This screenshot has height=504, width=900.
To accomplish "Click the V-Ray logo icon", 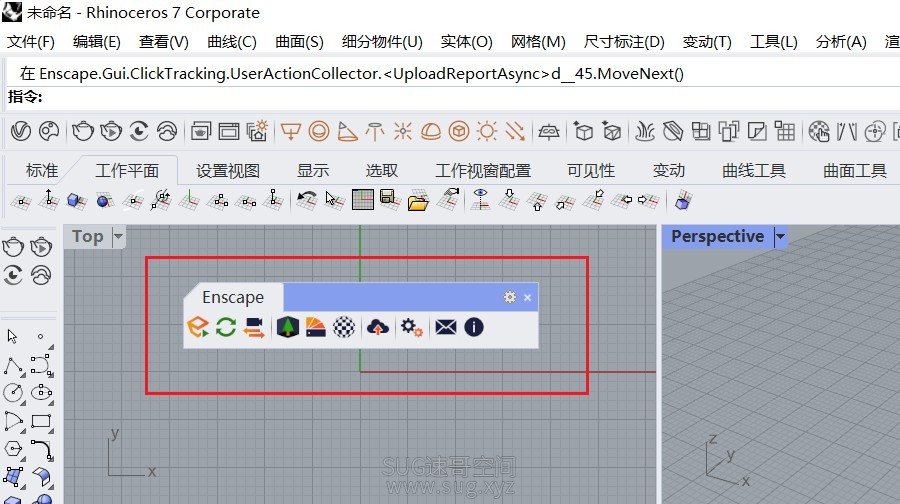I will (21, 131).
